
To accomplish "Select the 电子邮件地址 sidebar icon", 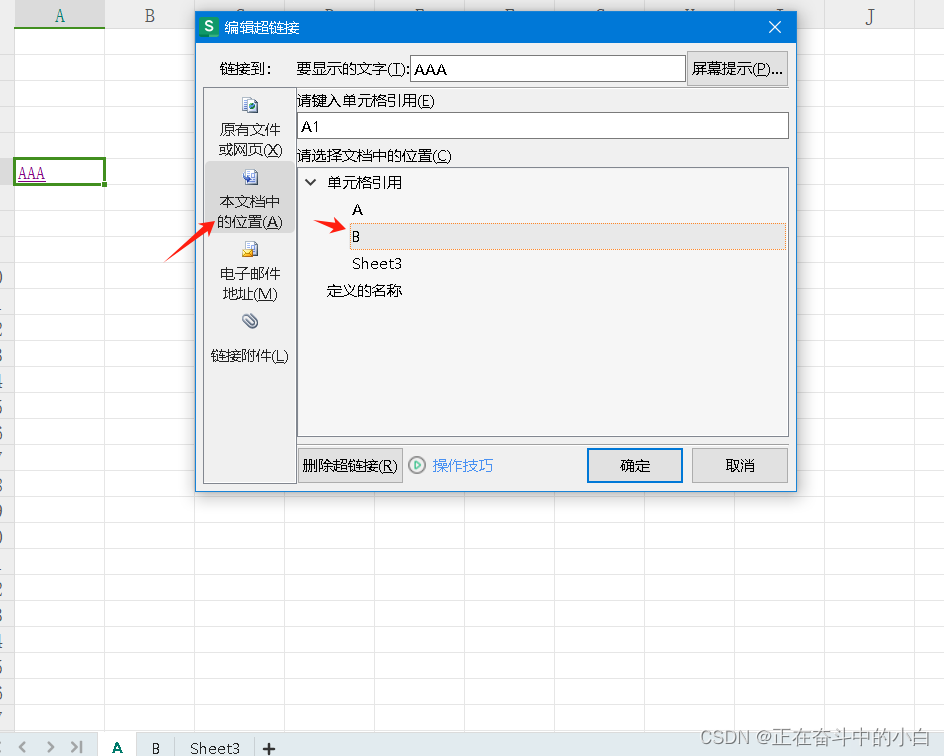I will tap(249, 249).
